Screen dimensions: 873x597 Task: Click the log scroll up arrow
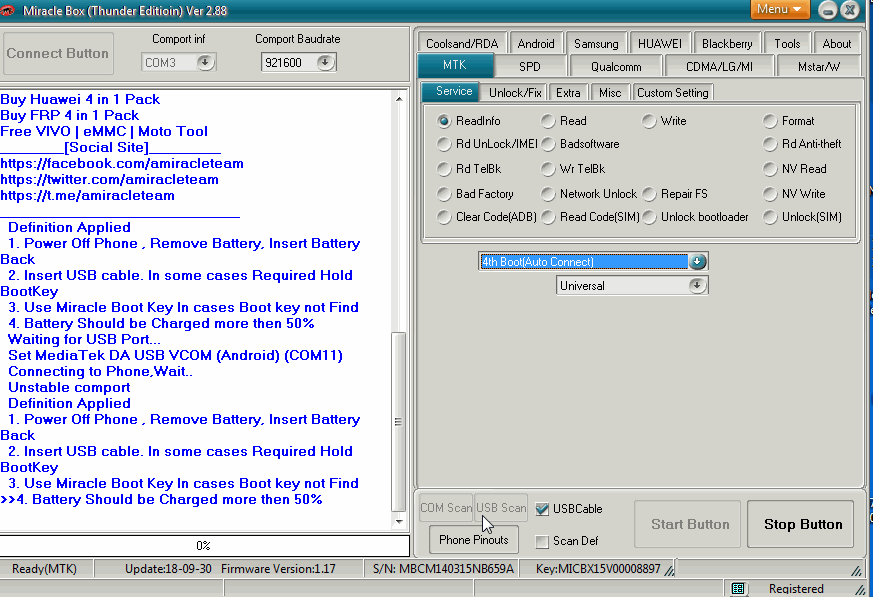pyautogui.click(x=399, y=99)
